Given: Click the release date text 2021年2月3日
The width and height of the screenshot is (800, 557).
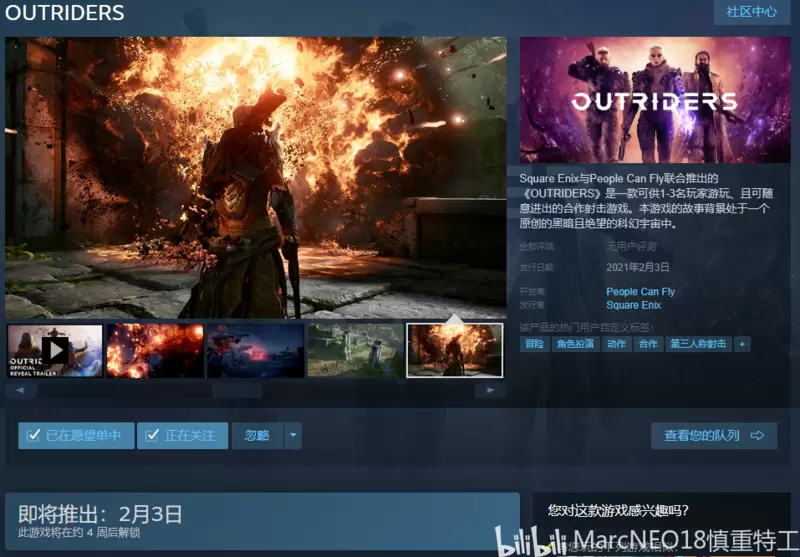Looking at the screenshot, I should coord(638,267).
